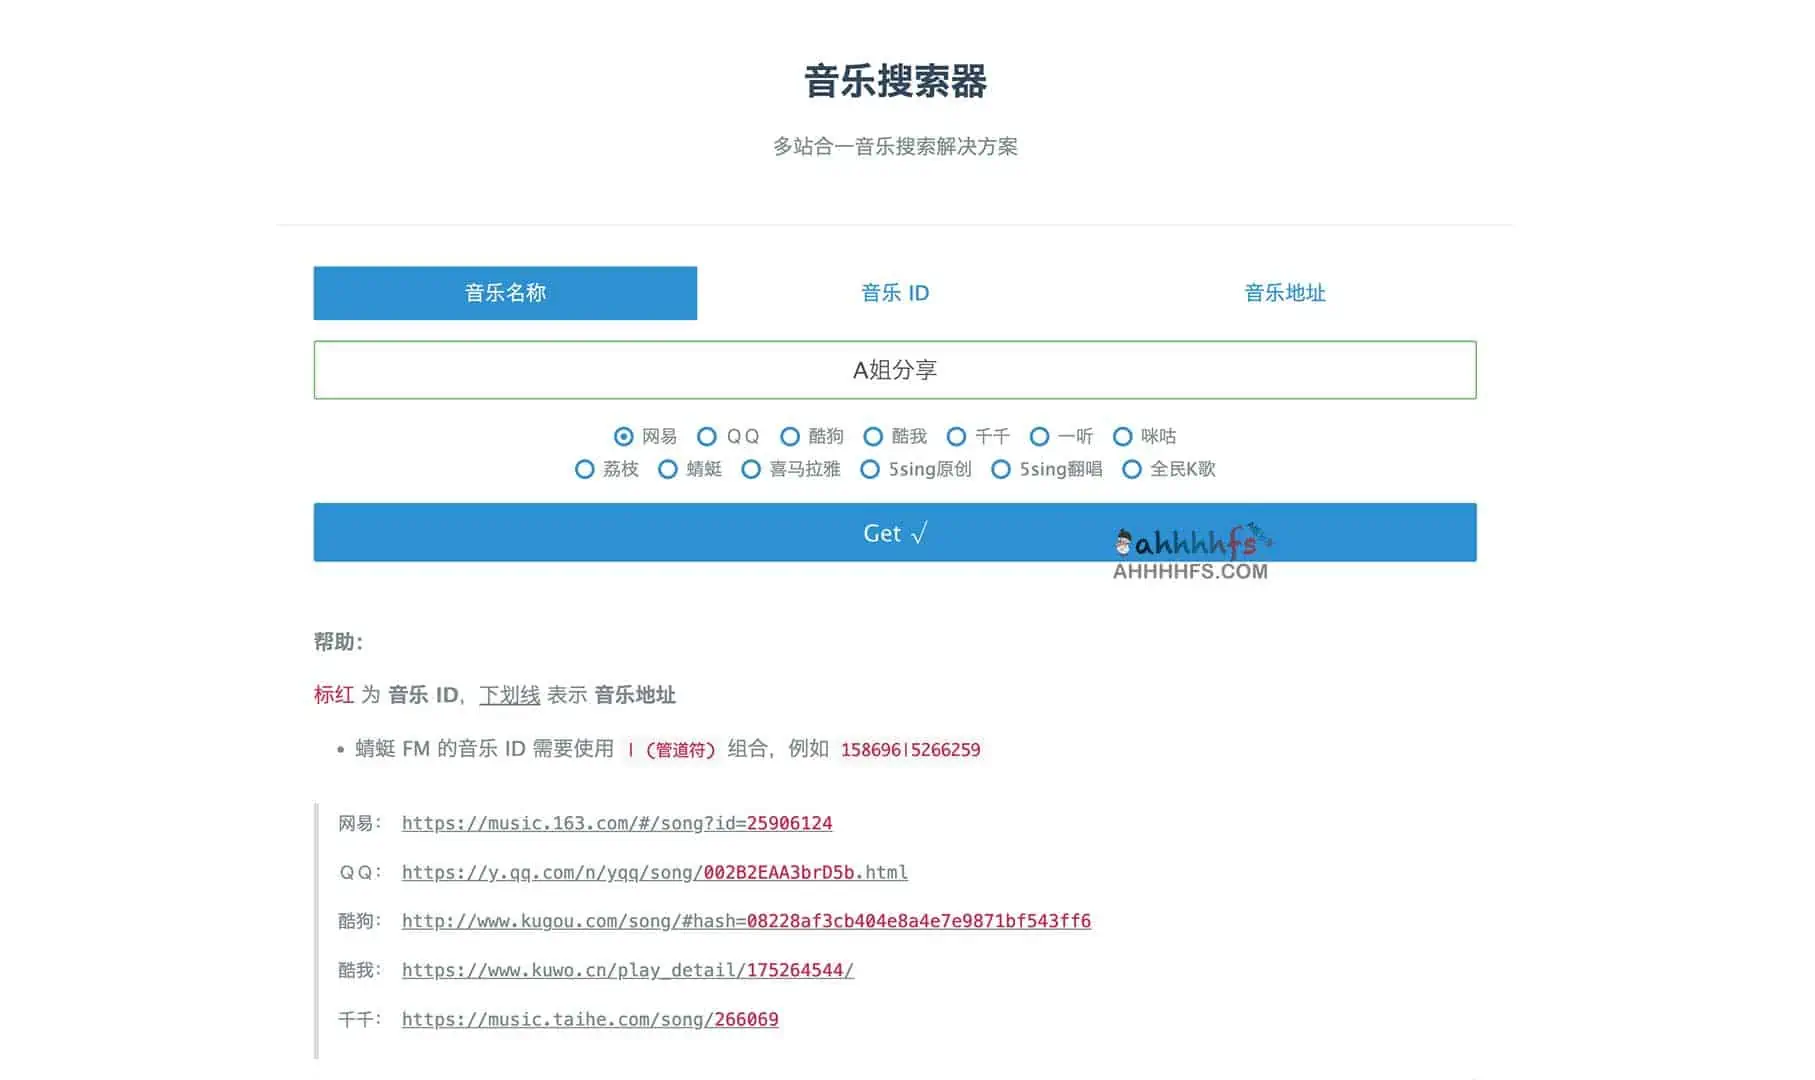
Task: Select the 蜻蜓 source option
Action: point(668,469)
